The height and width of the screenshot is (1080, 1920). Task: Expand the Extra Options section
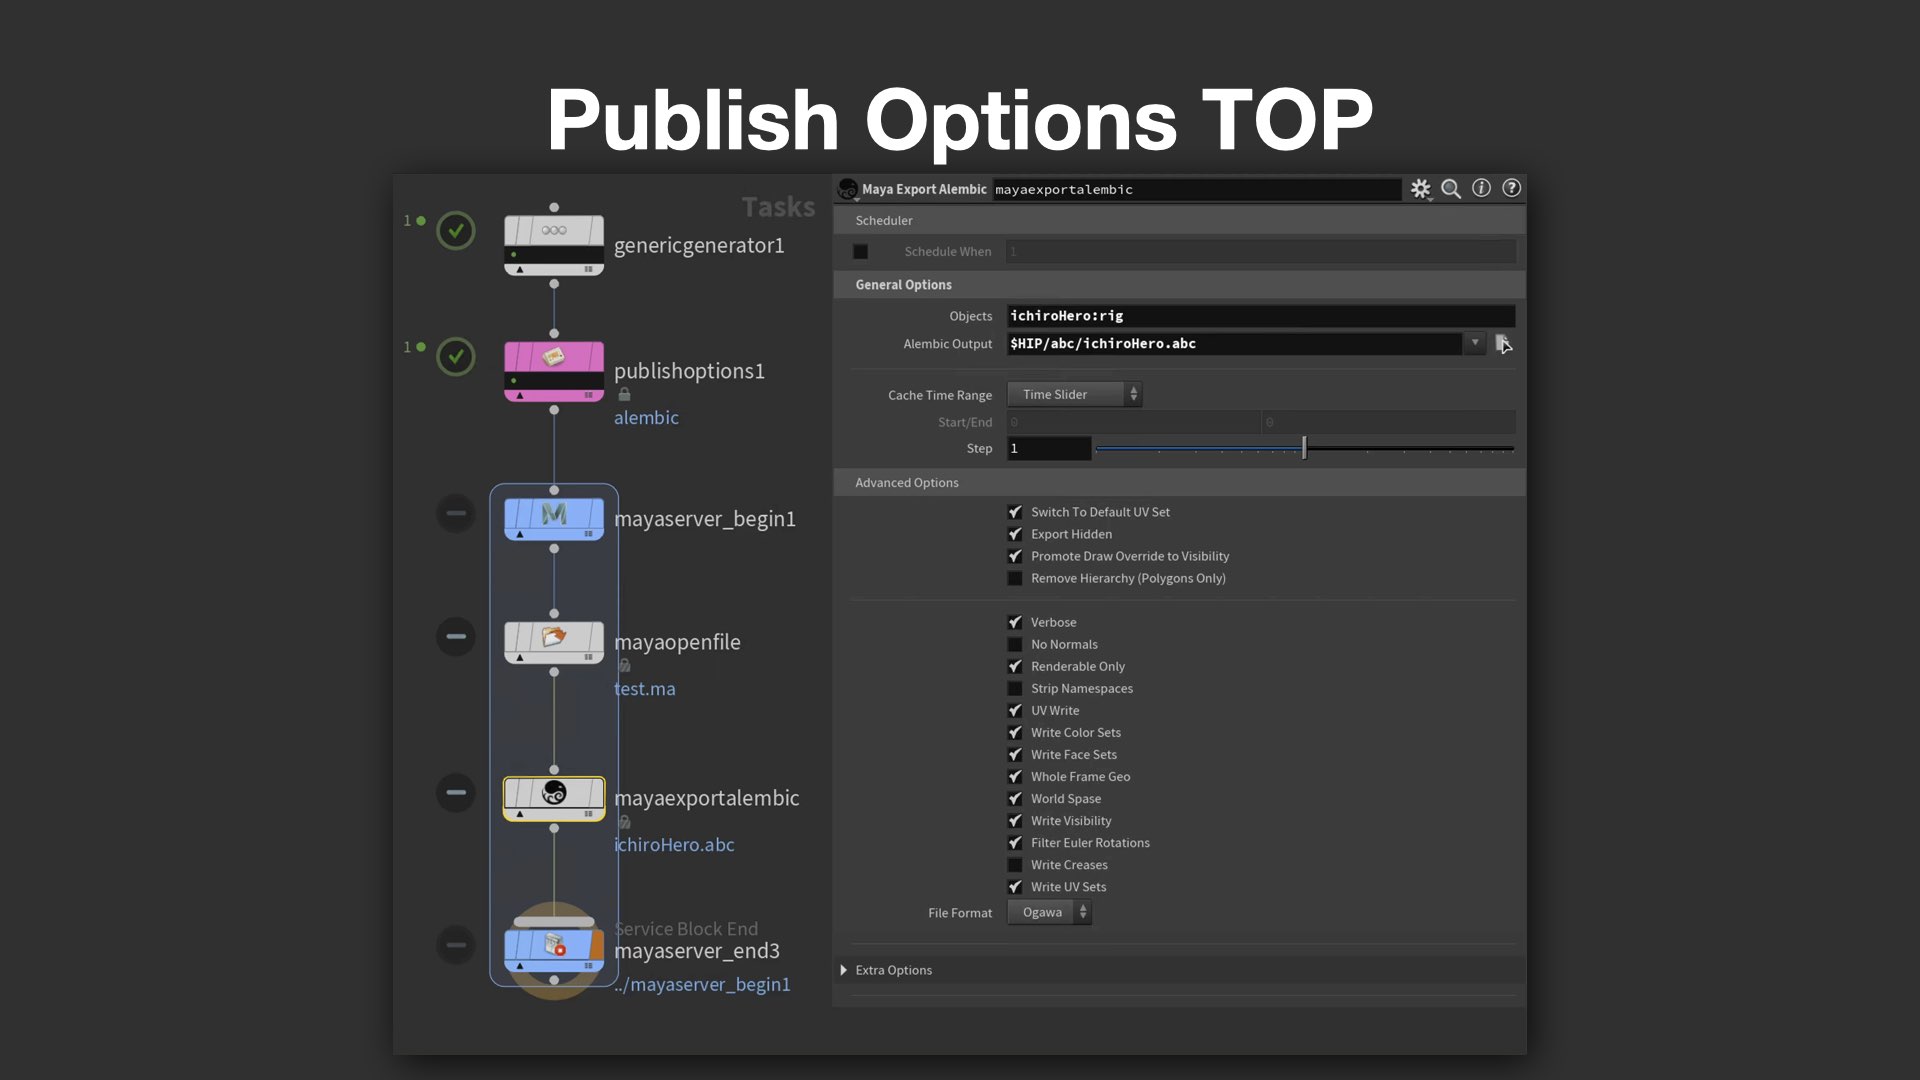click(843, 970)
